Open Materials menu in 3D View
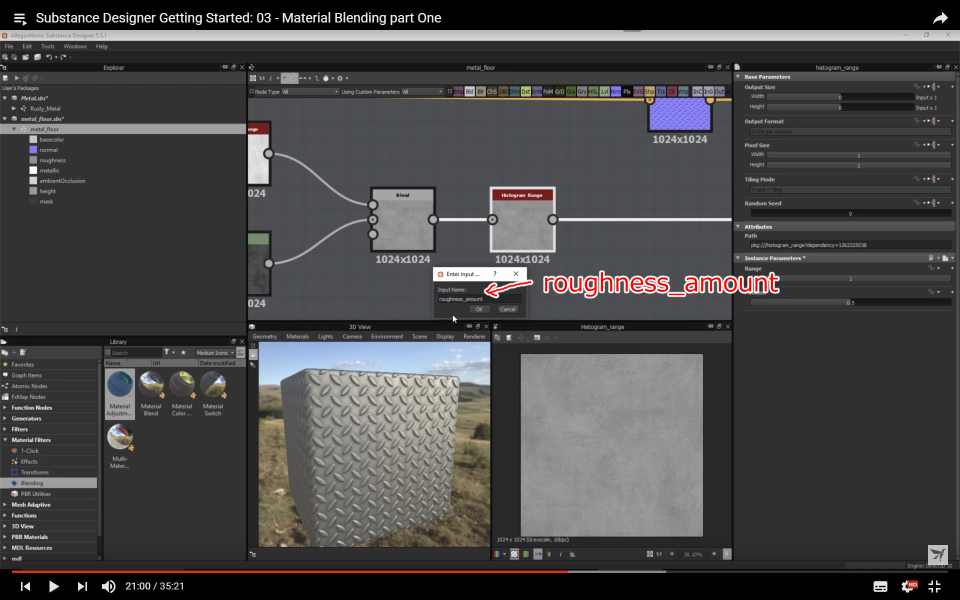 (298, 337)
